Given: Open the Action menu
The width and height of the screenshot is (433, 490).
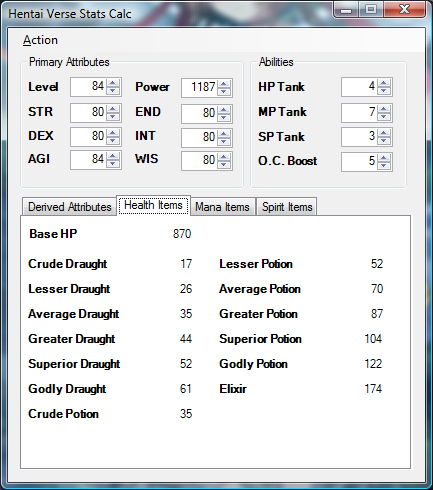Looking at the screenshot, I should tap(40, 40).
